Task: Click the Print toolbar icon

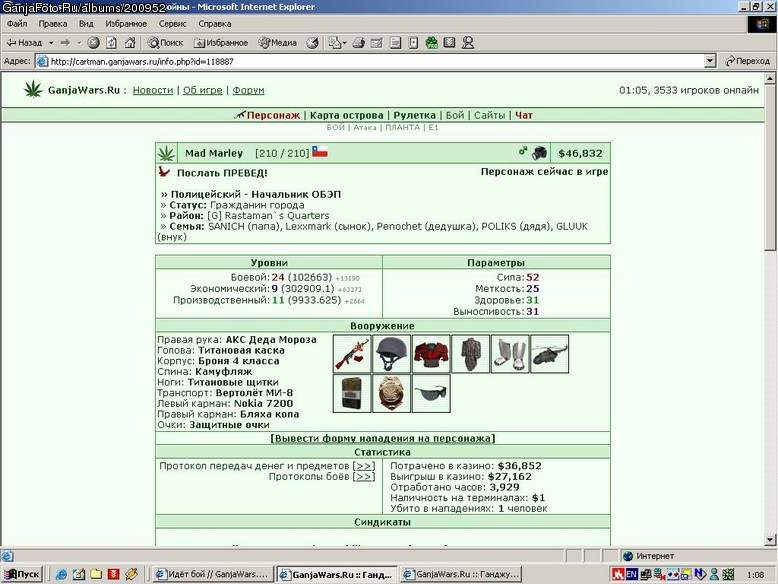Action: (358, 43)
